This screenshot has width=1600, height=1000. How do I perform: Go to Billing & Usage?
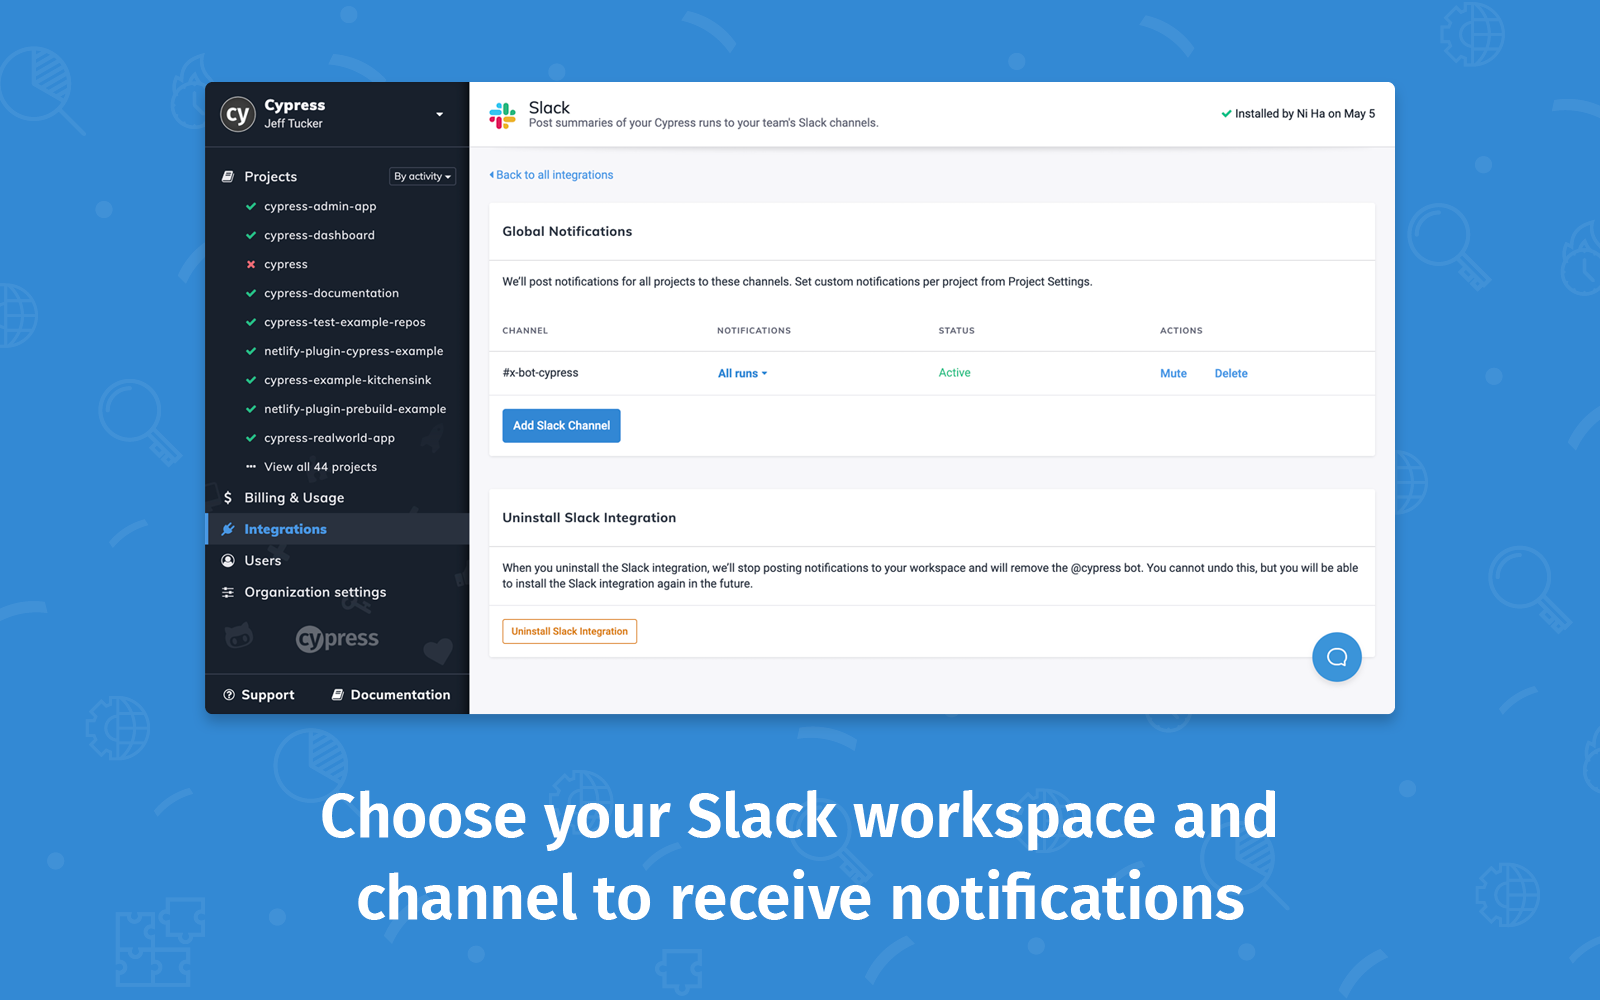pyautogui.click(x=294, y=498)
